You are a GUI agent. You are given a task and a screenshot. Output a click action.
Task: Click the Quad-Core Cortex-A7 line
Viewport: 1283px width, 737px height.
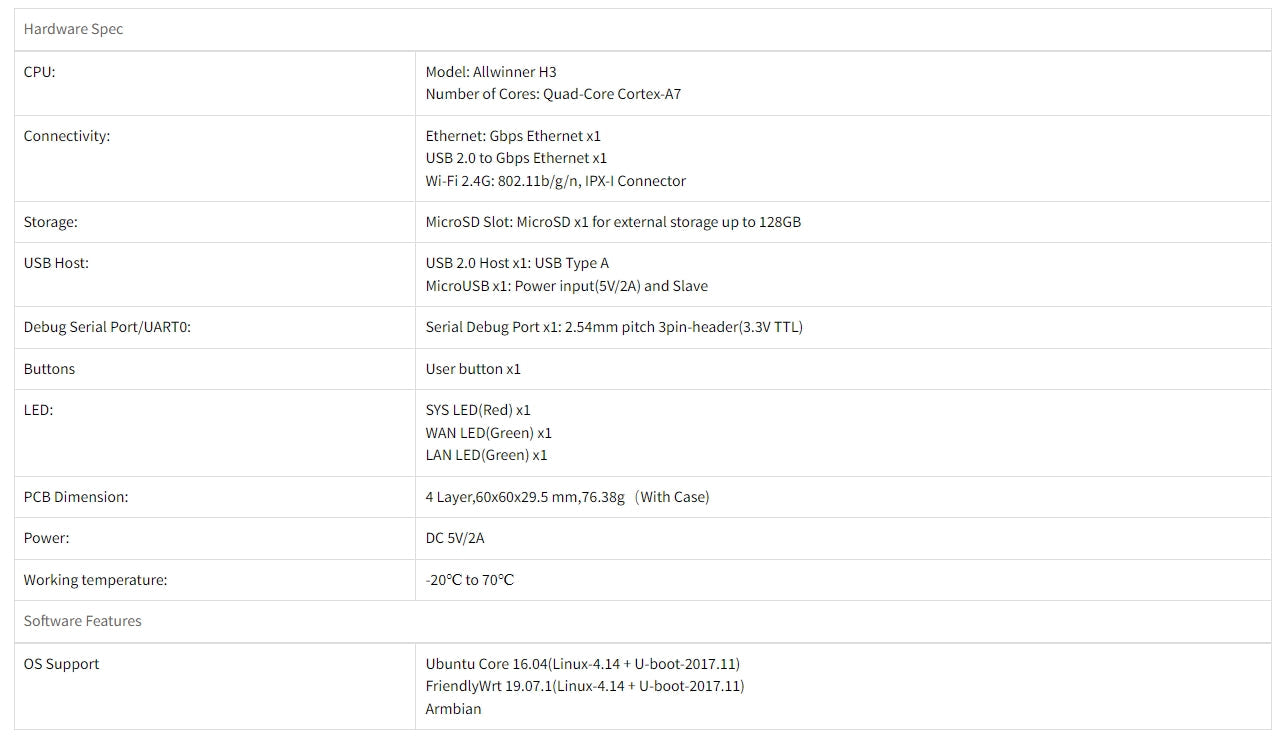pos(553,94)
